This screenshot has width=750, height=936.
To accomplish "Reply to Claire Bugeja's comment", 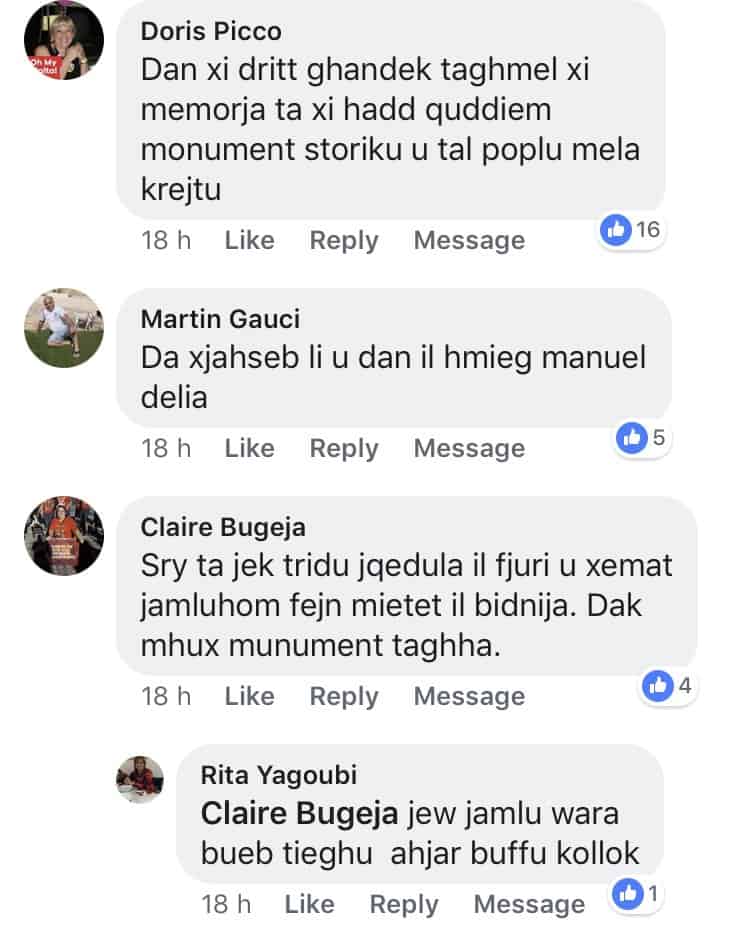I will 344,697.
